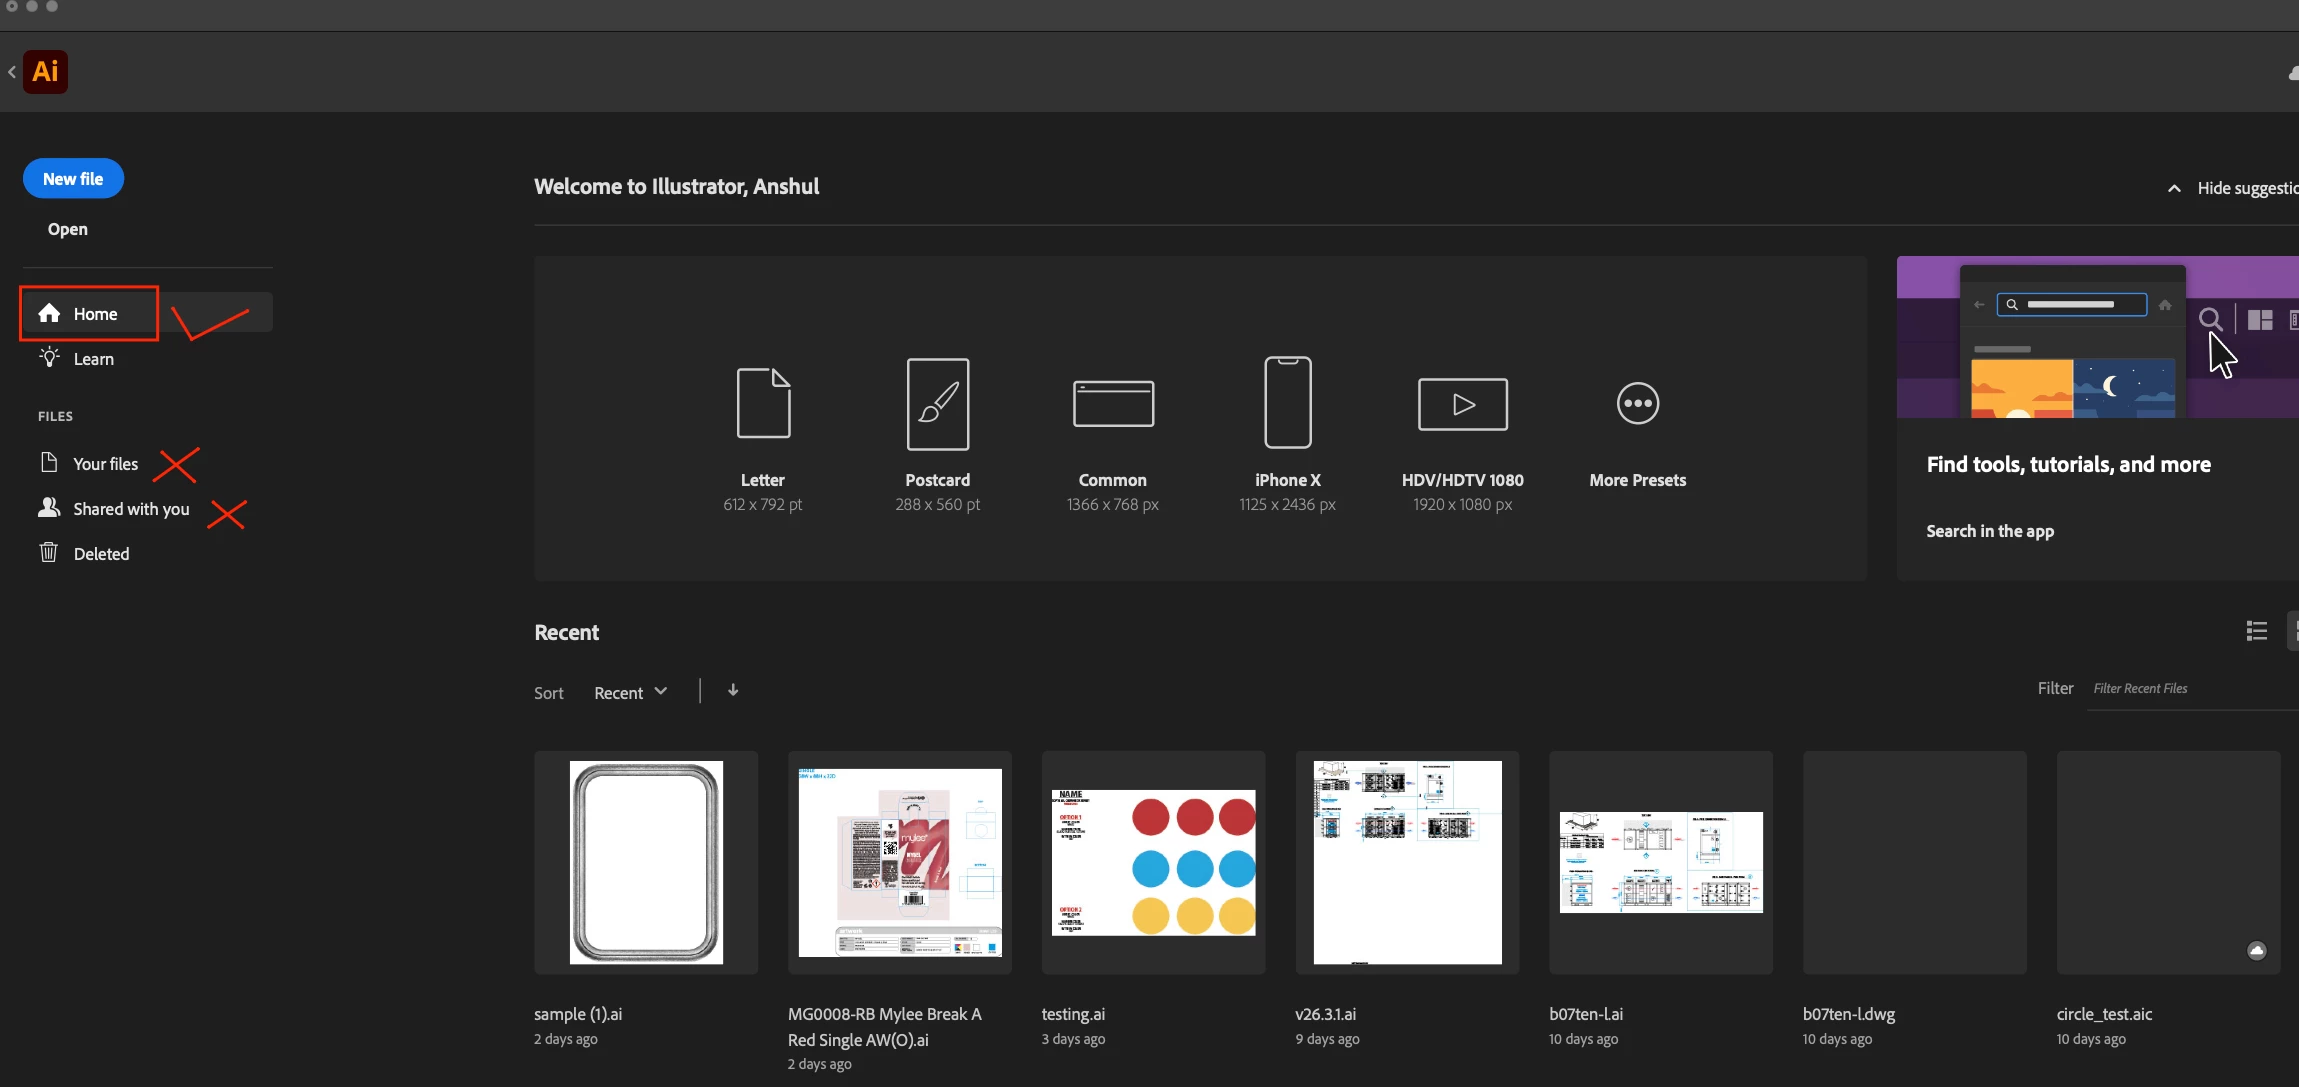Open Shared with you section
The height and width of the screenshot is (1087, 2299).
[x=131, y=509]
